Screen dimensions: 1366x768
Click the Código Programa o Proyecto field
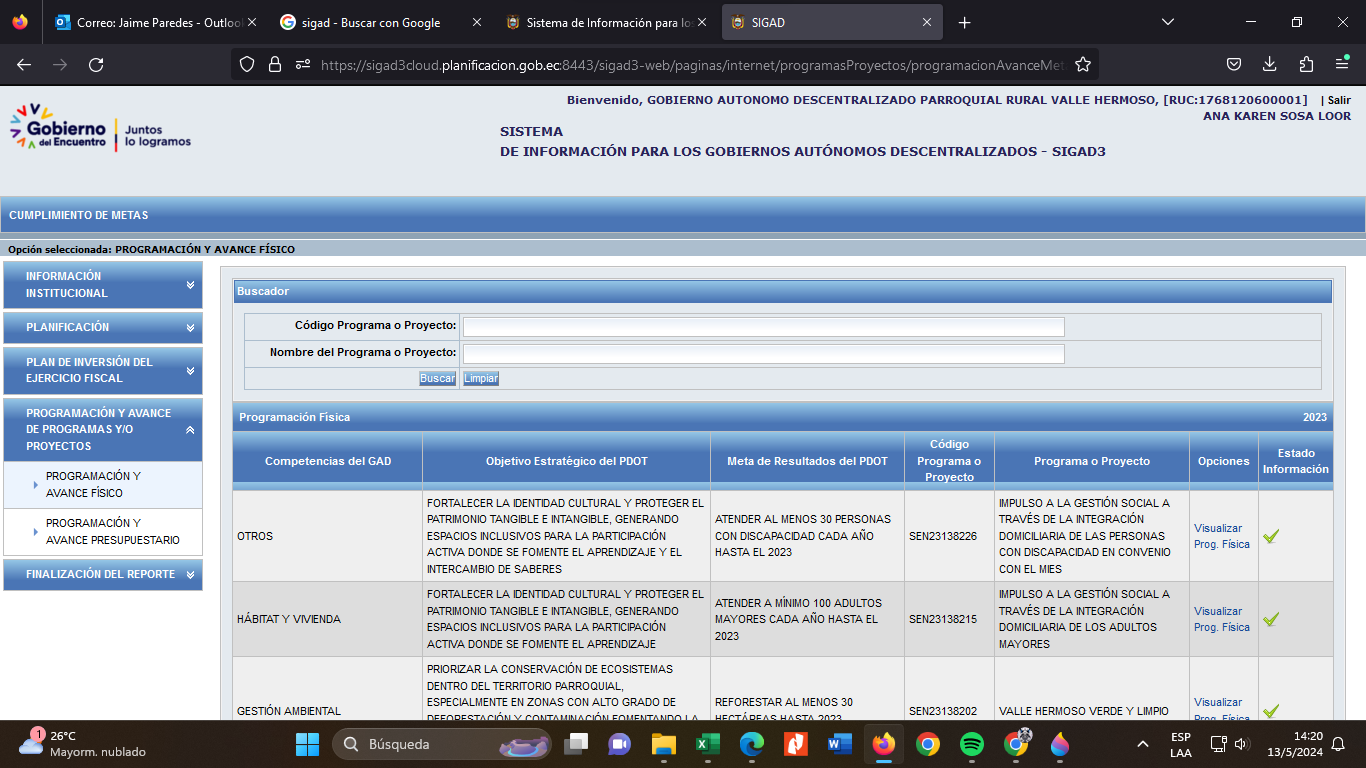(x=763, y=327)
